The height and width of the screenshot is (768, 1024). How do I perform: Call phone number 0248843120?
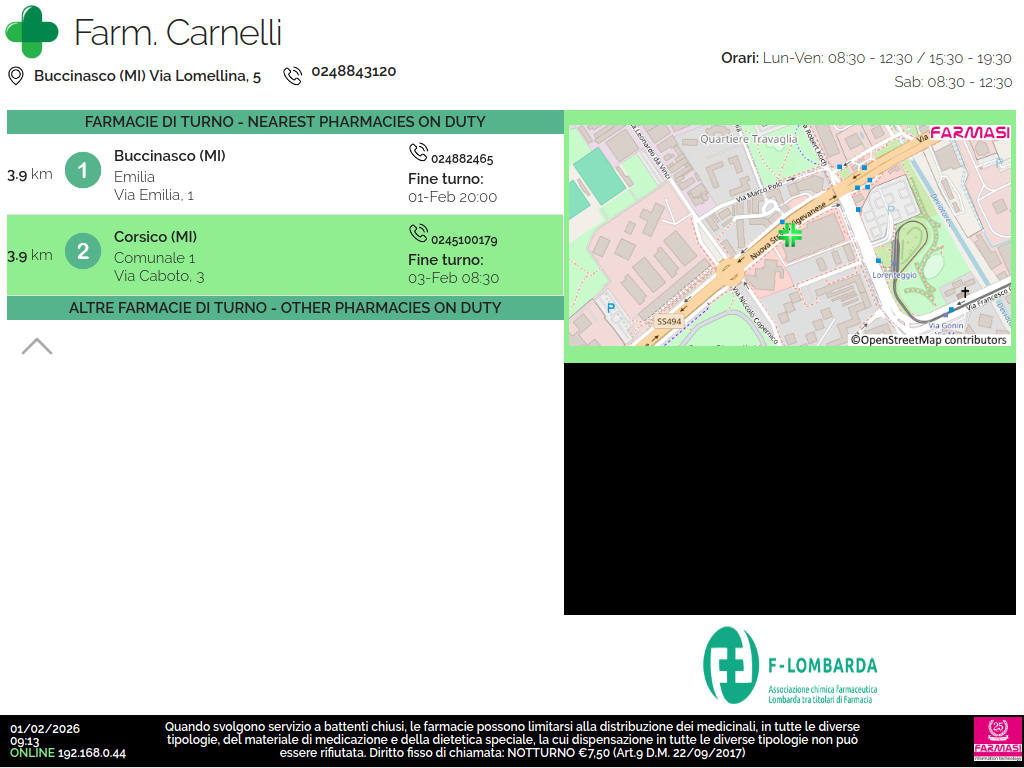[353, 72]
